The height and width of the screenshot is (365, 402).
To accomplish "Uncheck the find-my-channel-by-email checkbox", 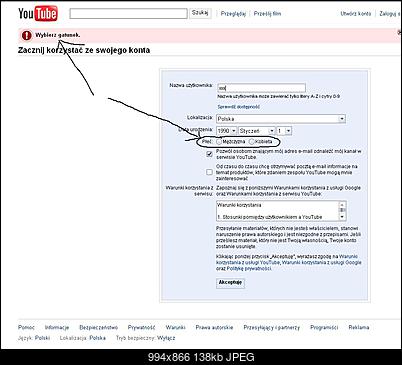I will [x=209, y=154].
